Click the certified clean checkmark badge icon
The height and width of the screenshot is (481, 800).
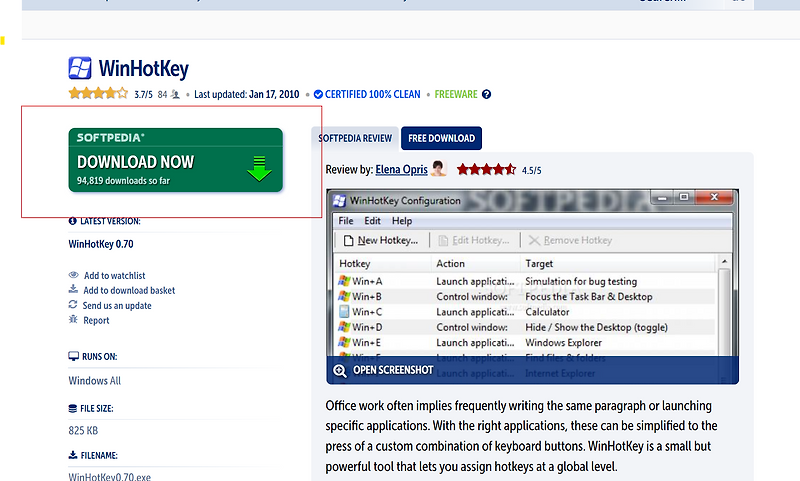(x=318, y=94)
